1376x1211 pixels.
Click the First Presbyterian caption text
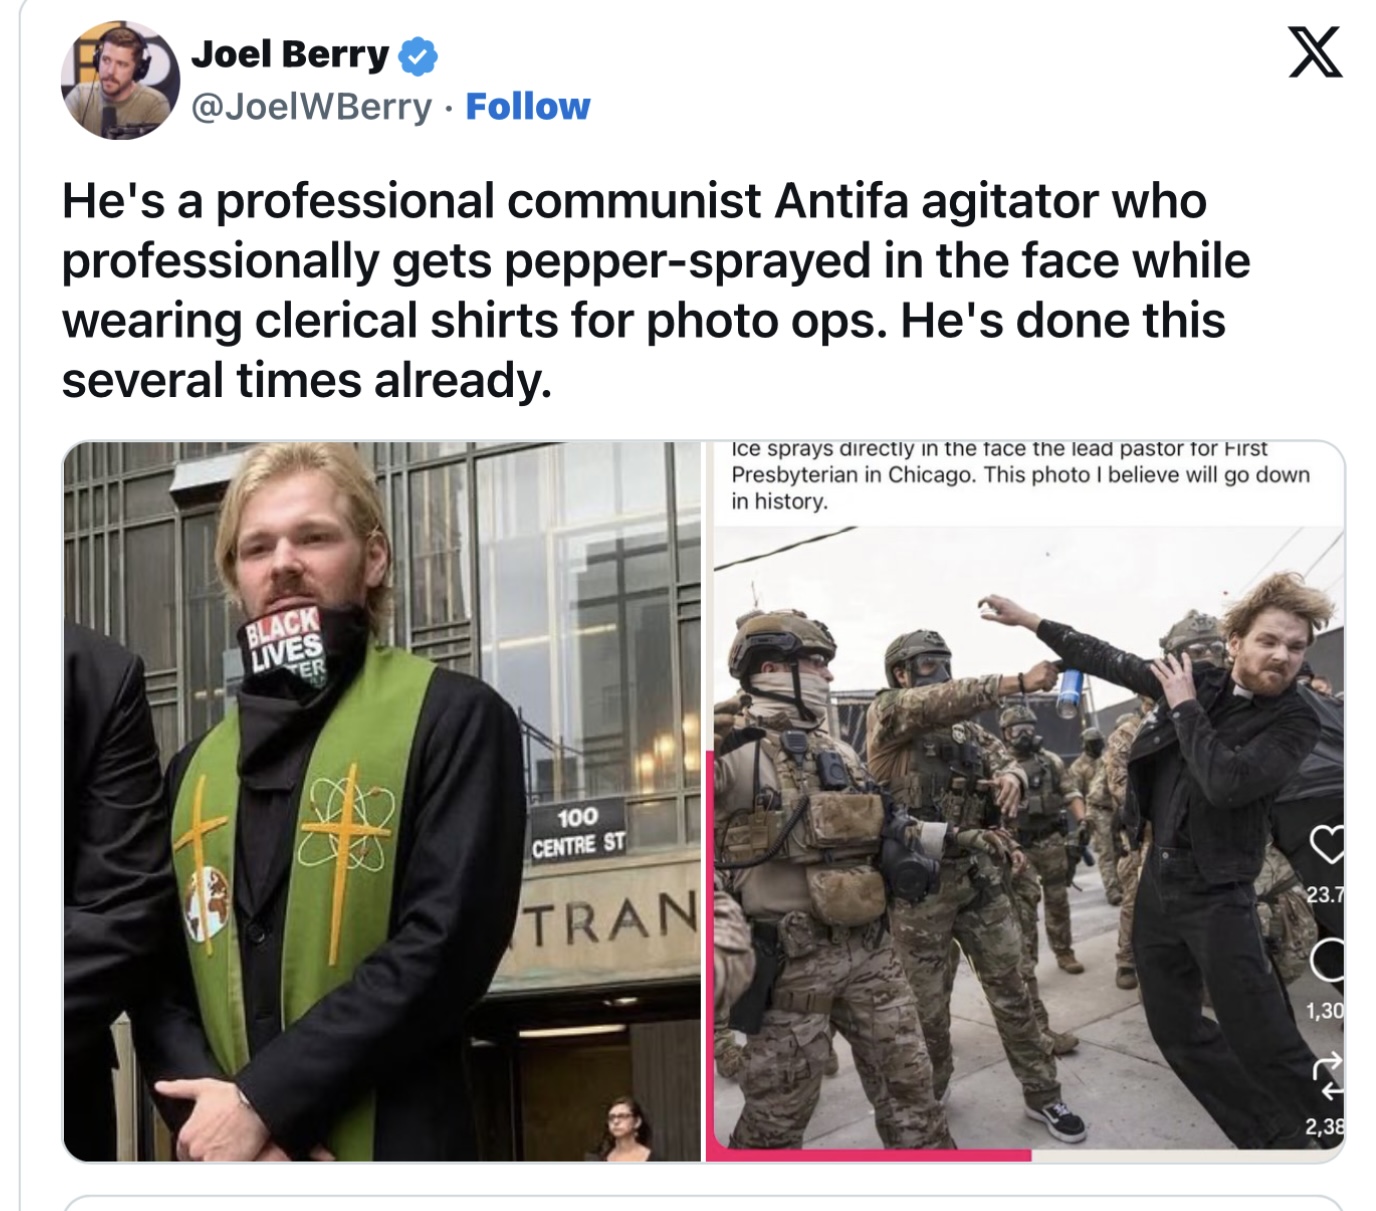(1020, 475)
